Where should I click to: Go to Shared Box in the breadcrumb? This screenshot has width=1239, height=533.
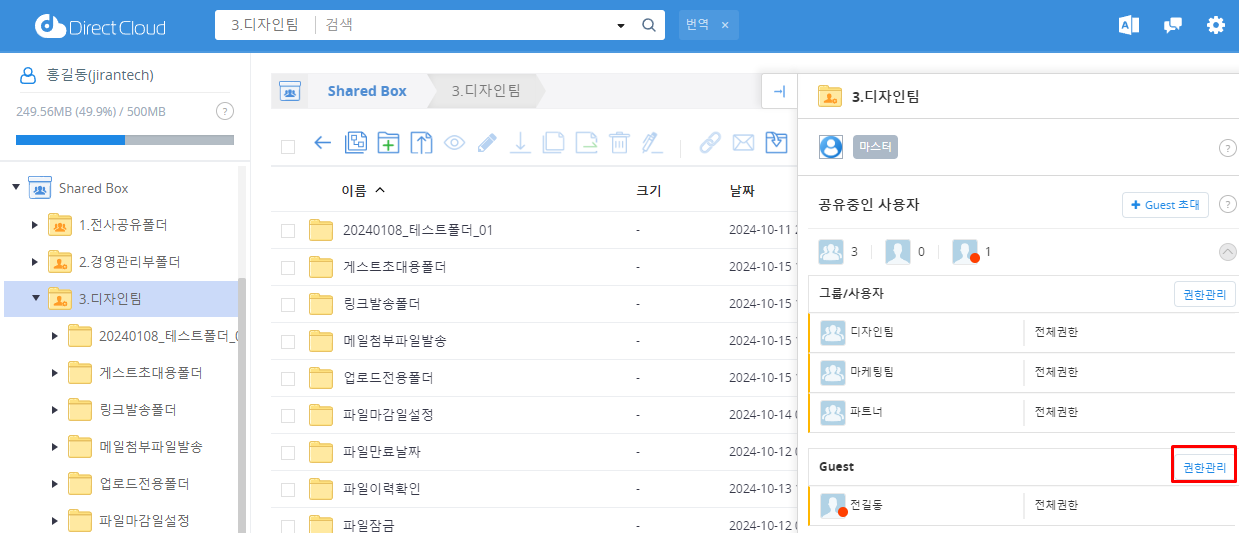[x=366, y=91]
